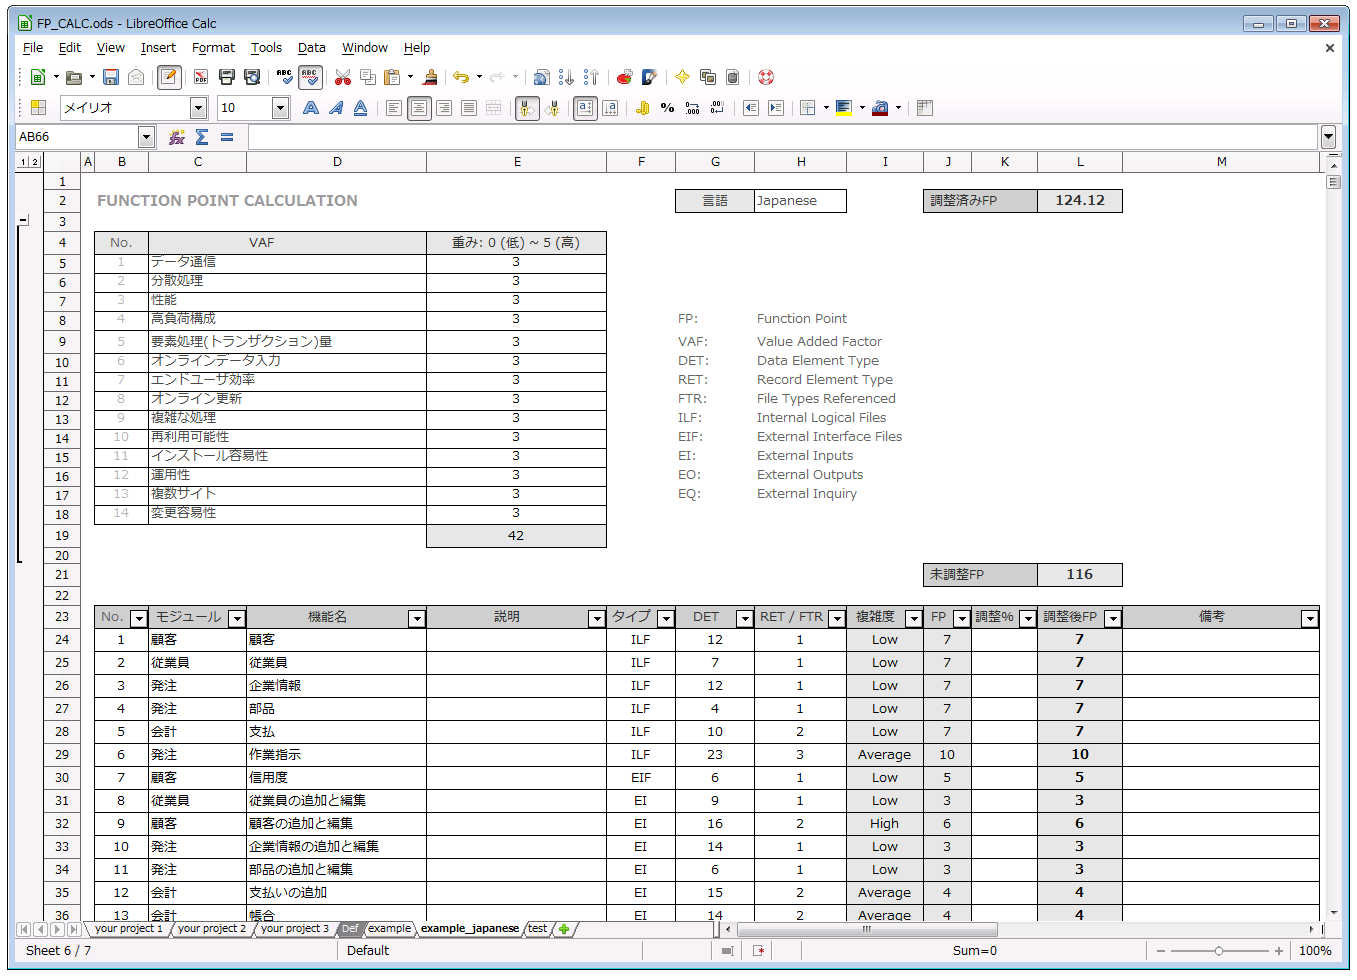Screen dimensions: 1357x980
Task: Sort the selection ascending
Action: click(x=565, y=77)
